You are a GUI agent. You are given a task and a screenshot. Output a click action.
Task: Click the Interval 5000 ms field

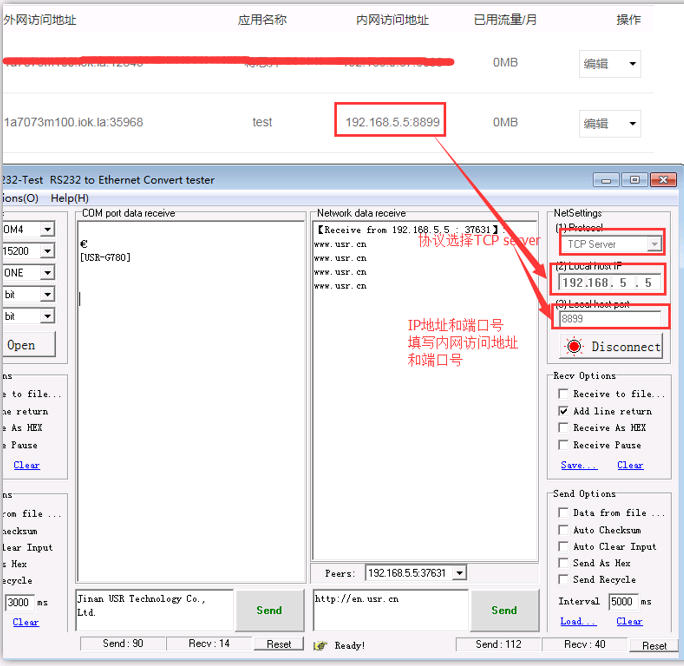pyautogui.click(x=621, y=602)
